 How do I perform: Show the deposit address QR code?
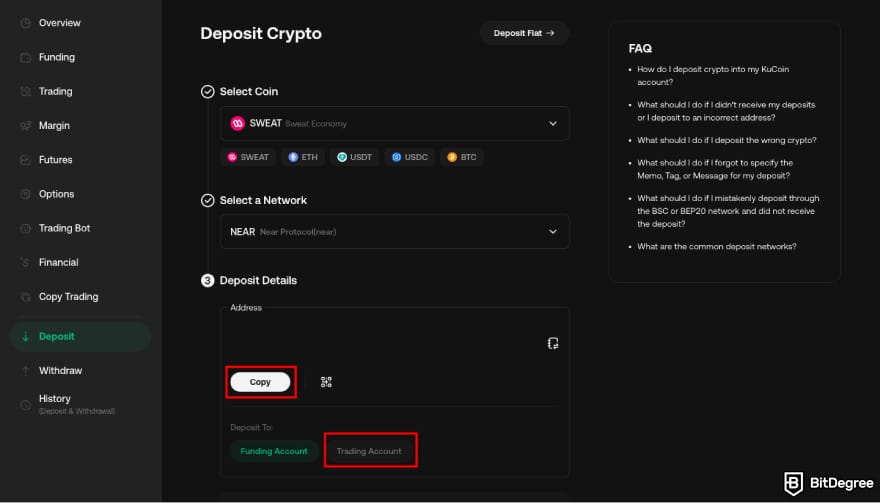[326, 382]
